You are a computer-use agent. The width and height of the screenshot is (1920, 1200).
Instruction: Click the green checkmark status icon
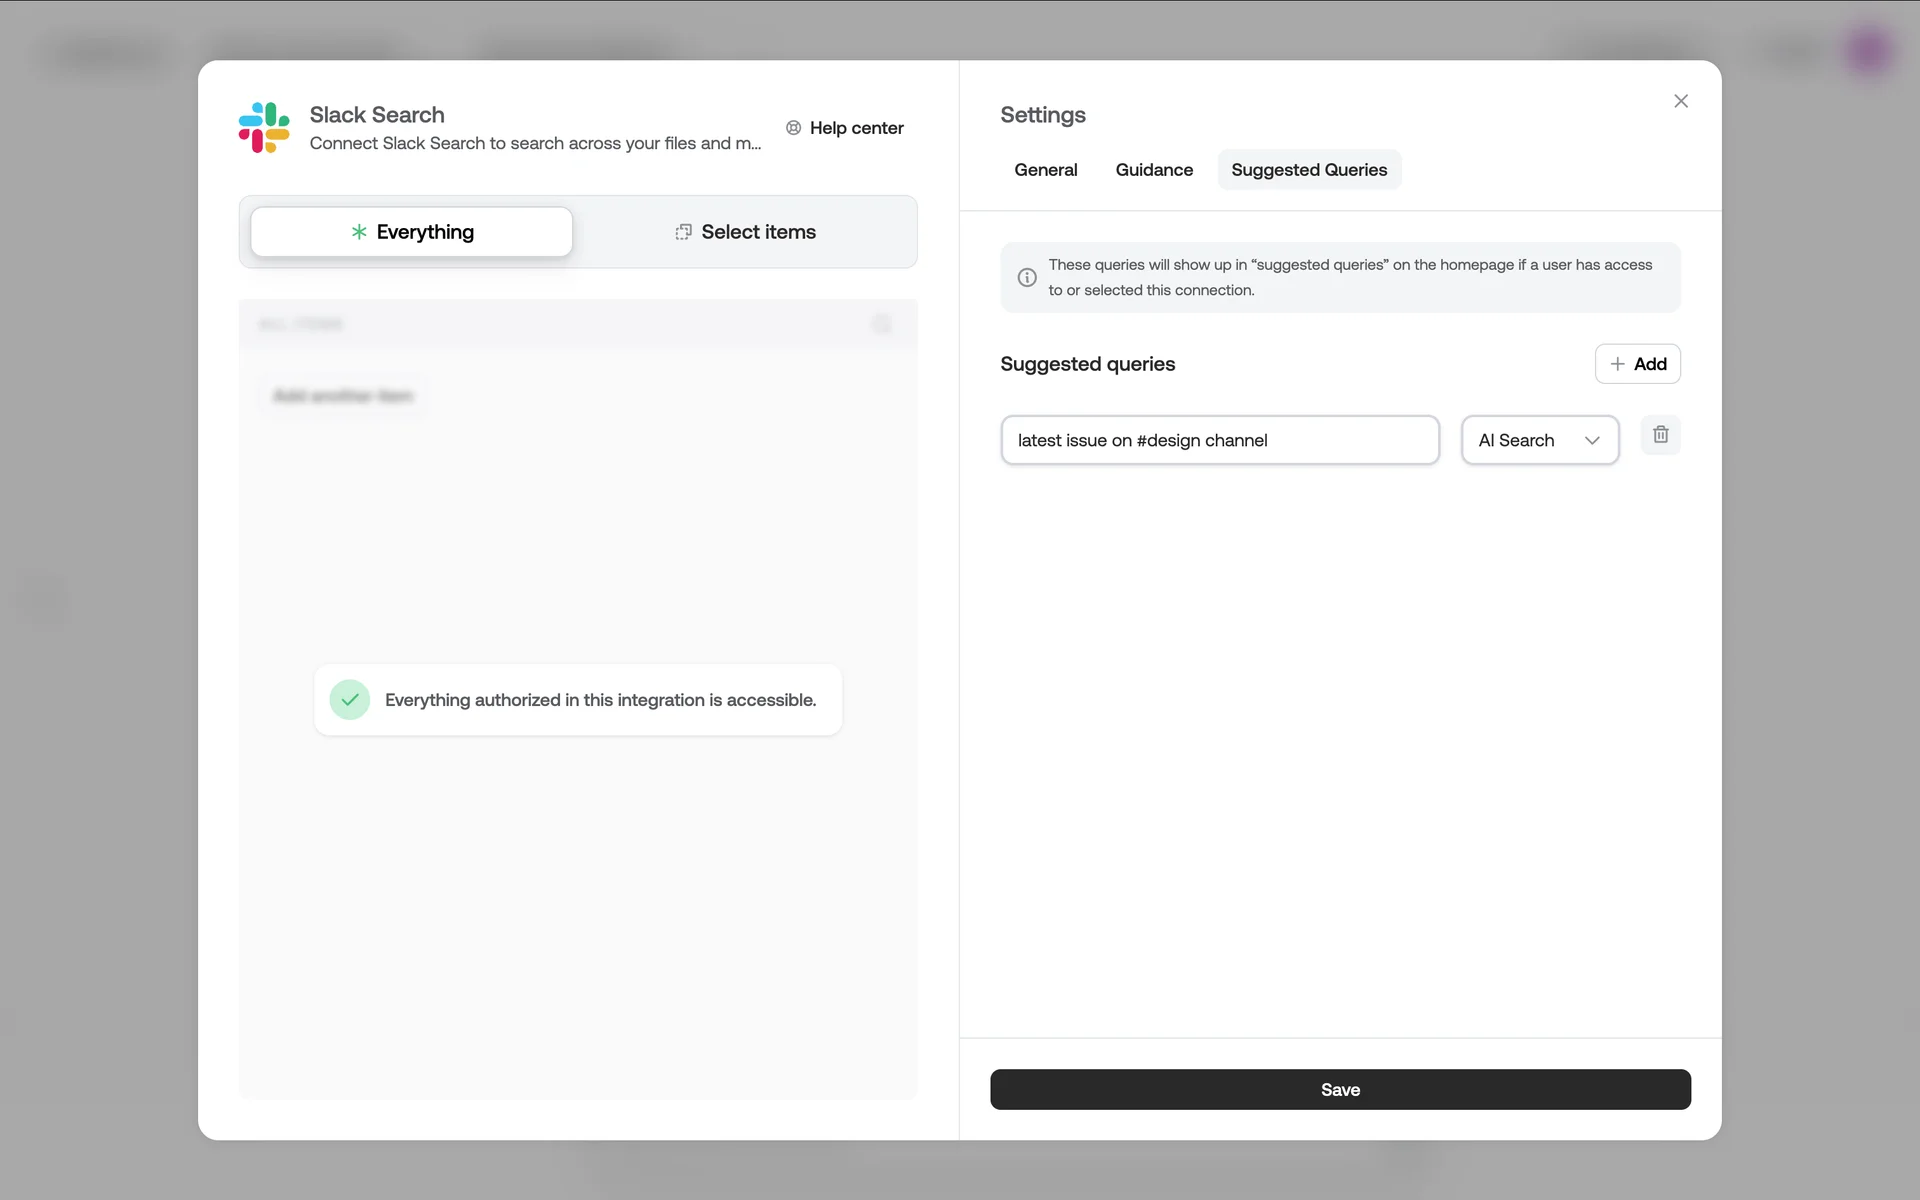[350, 700]
